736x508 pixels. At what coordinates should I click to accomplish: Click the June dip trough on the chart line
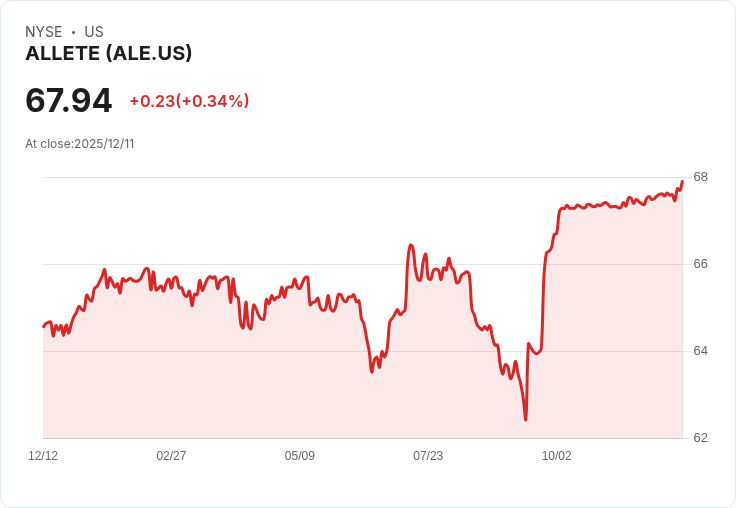coord(372,371)
